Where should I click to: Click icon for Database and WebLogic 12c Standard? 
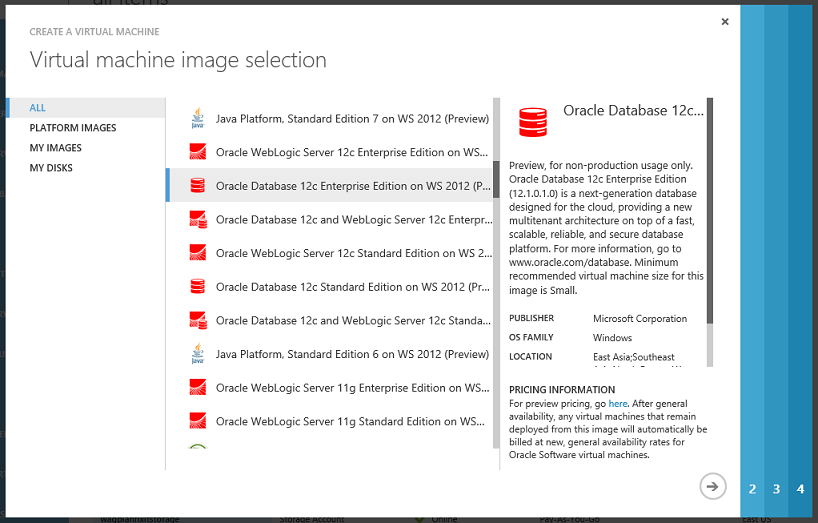(198, 320)
